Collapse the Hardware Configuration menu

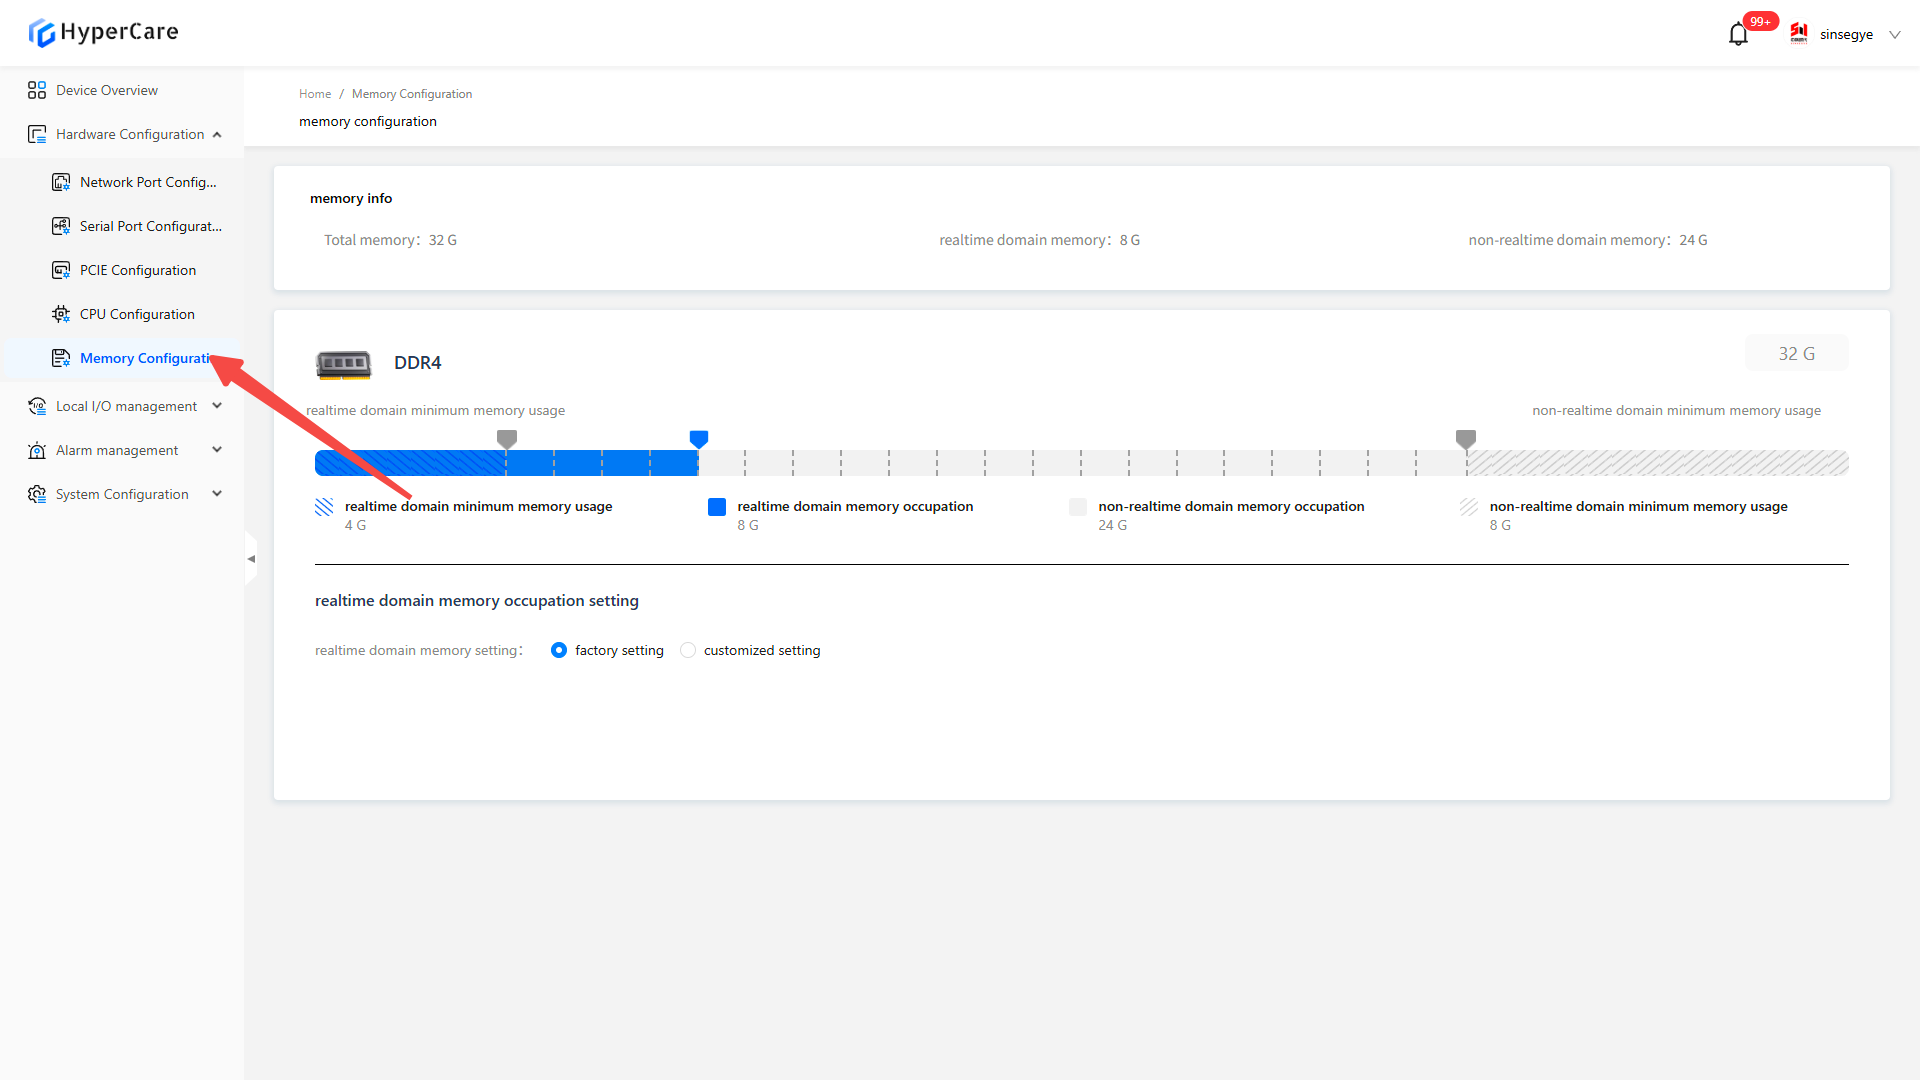[217, 134]
